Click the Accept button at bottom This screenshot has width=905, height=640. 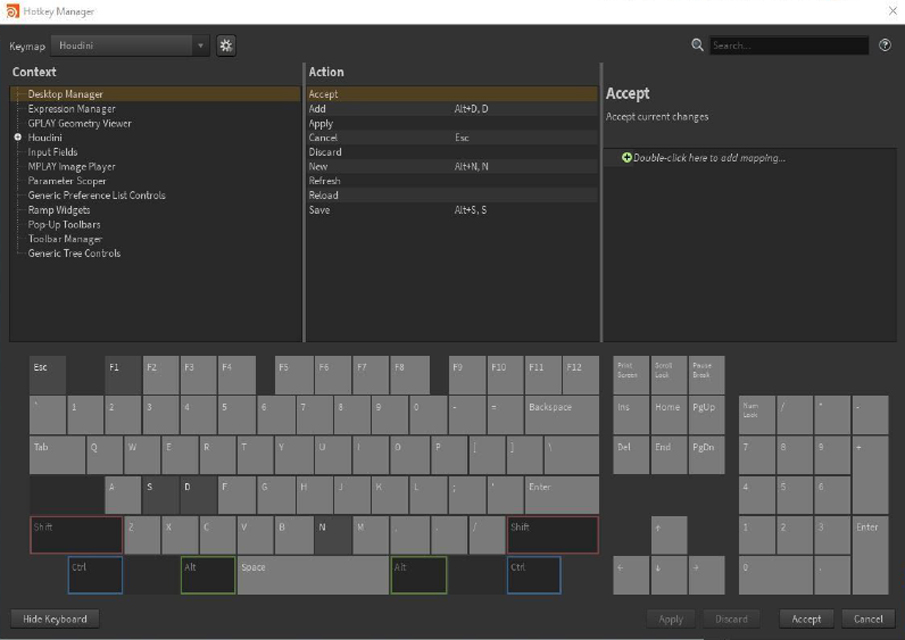click(x=806, y=619)
